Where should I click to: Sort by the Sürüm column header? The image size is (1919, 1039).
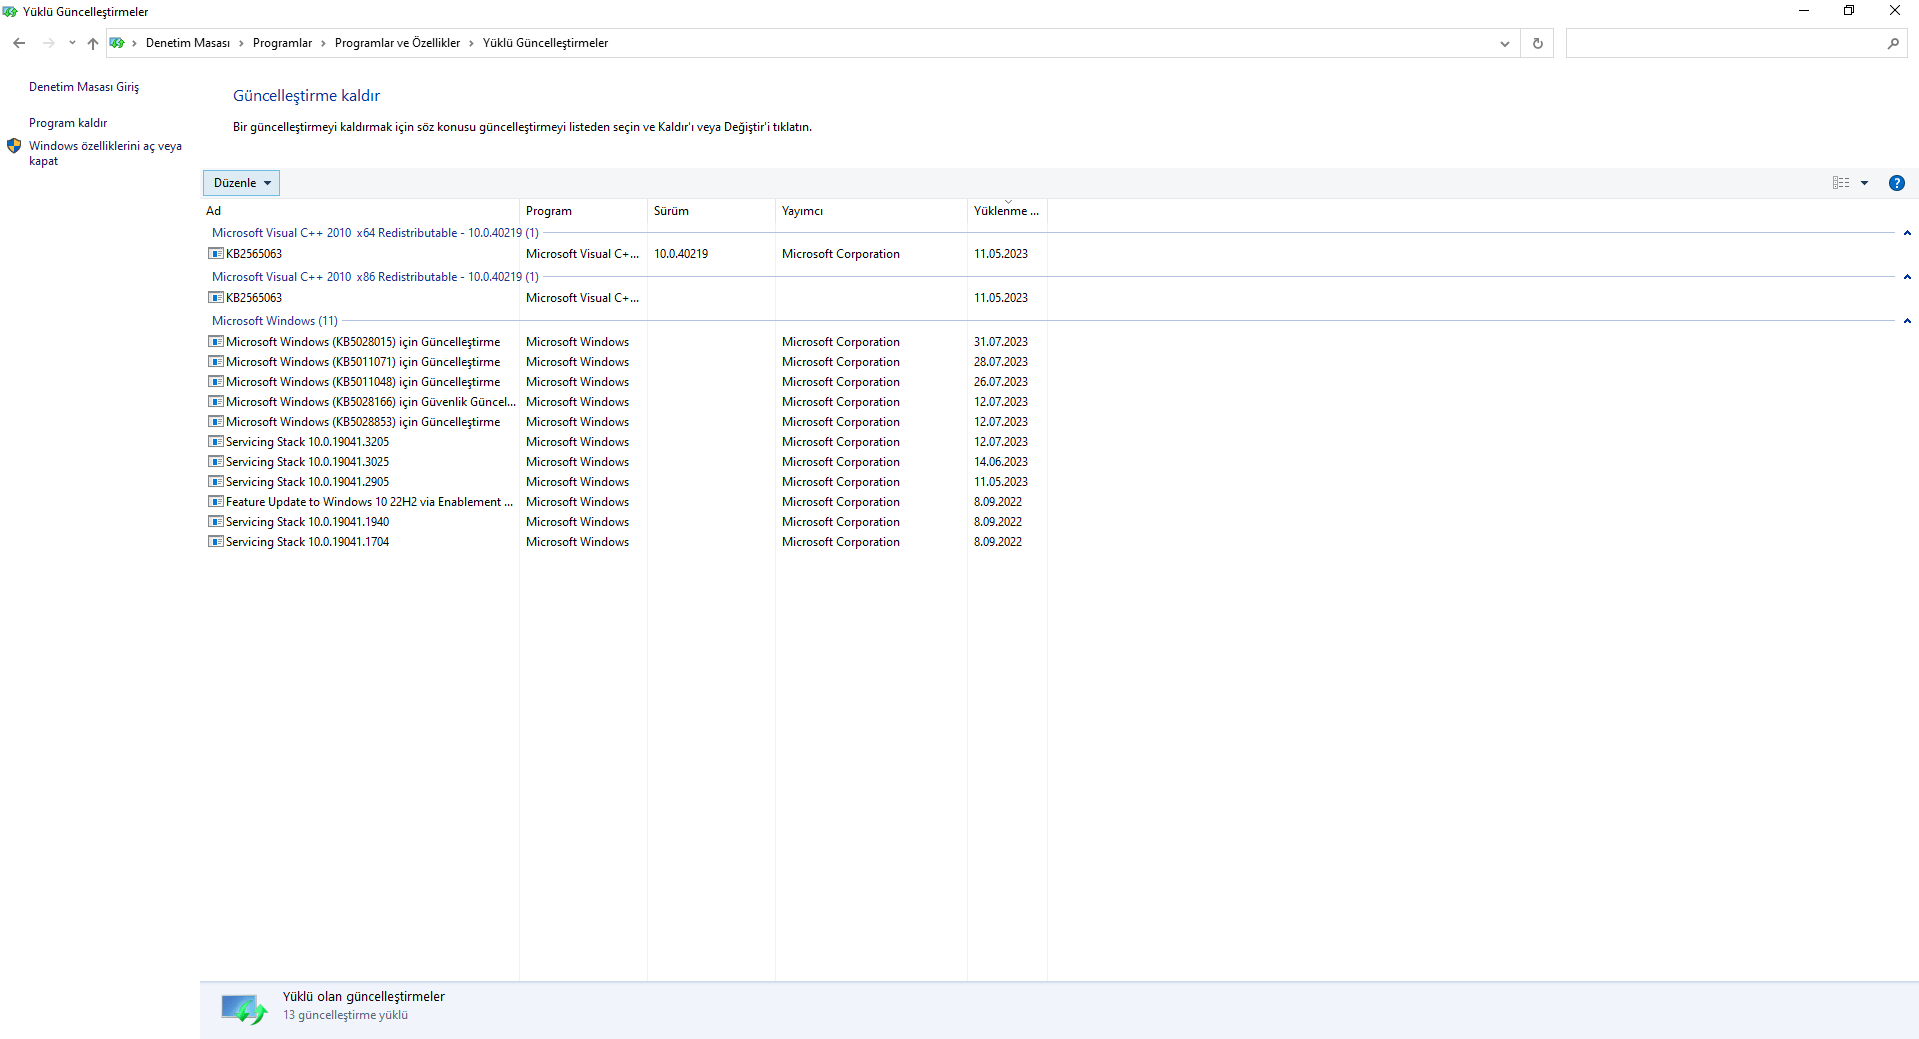tap(711, 211)
